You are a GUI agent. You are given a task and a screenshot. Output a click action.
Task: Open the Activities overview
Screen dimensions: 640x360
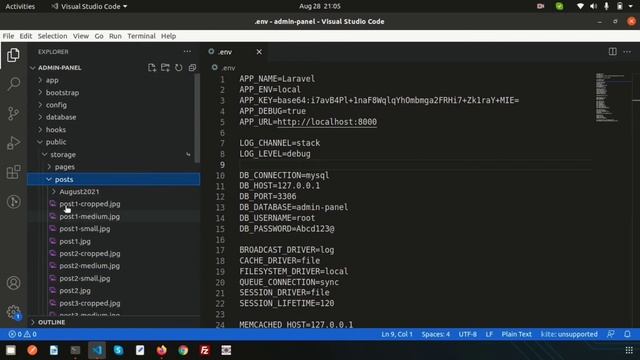(x=20, y=6)
